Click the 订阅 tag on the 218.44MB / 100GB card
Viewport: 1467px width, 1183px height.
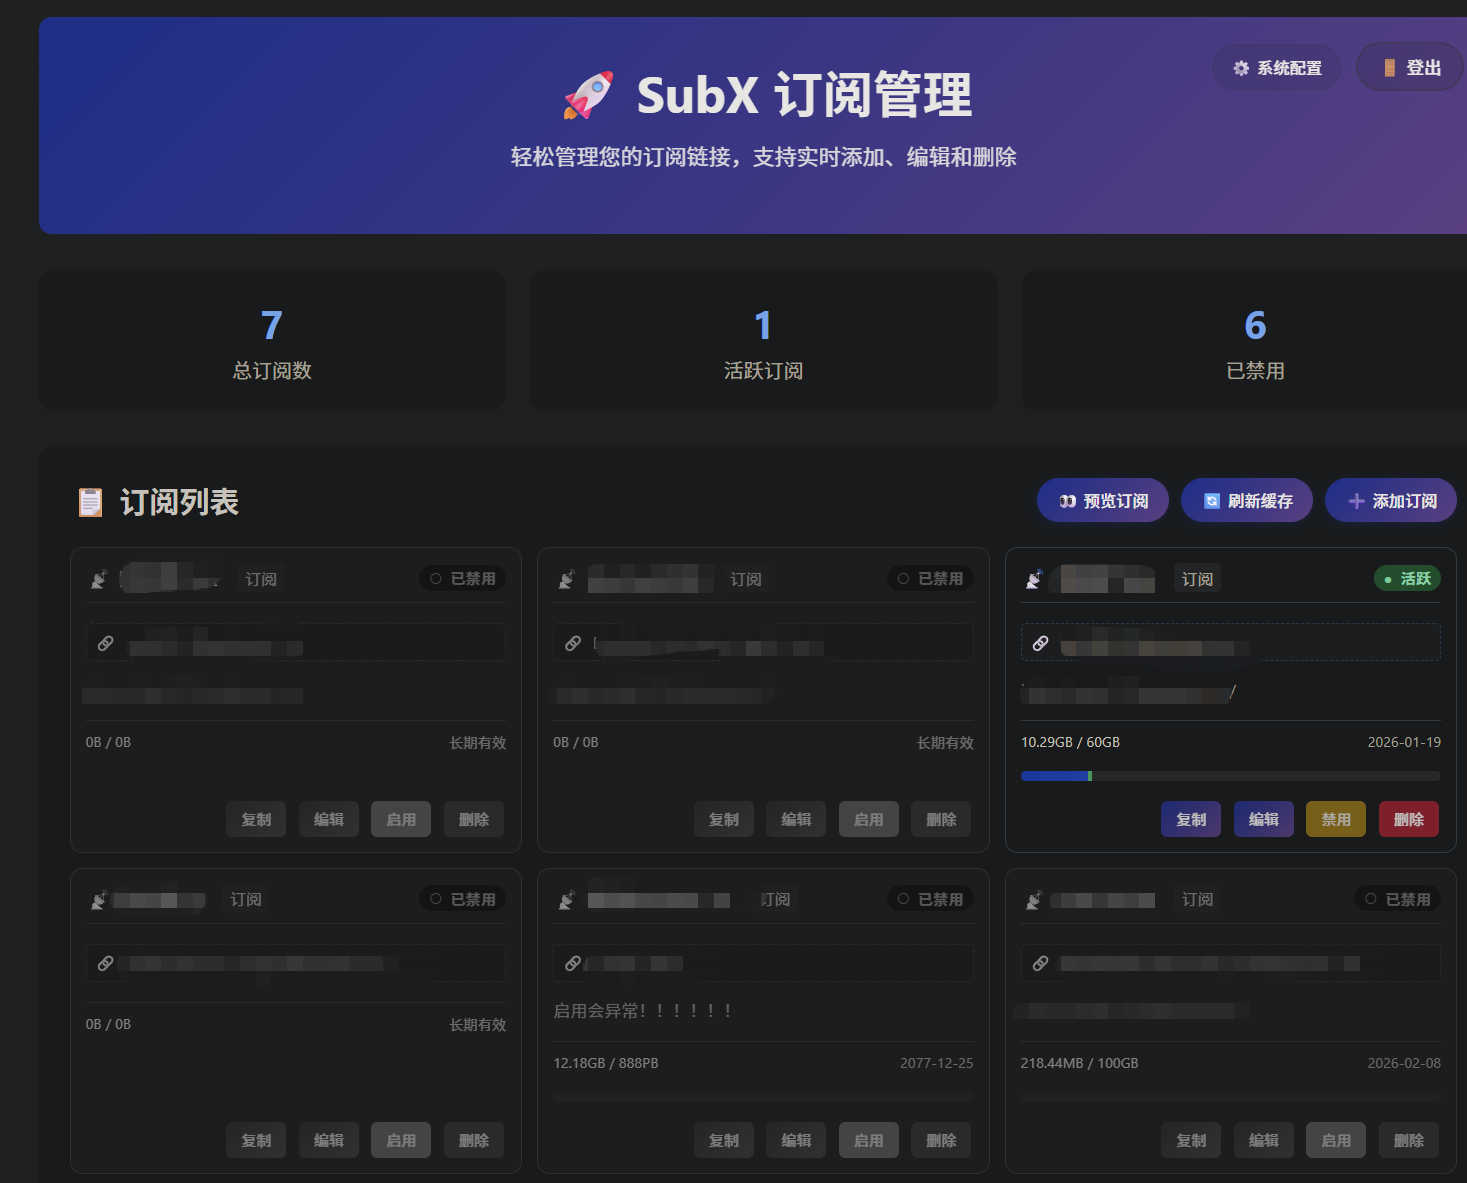click(x=1197, y=900)
